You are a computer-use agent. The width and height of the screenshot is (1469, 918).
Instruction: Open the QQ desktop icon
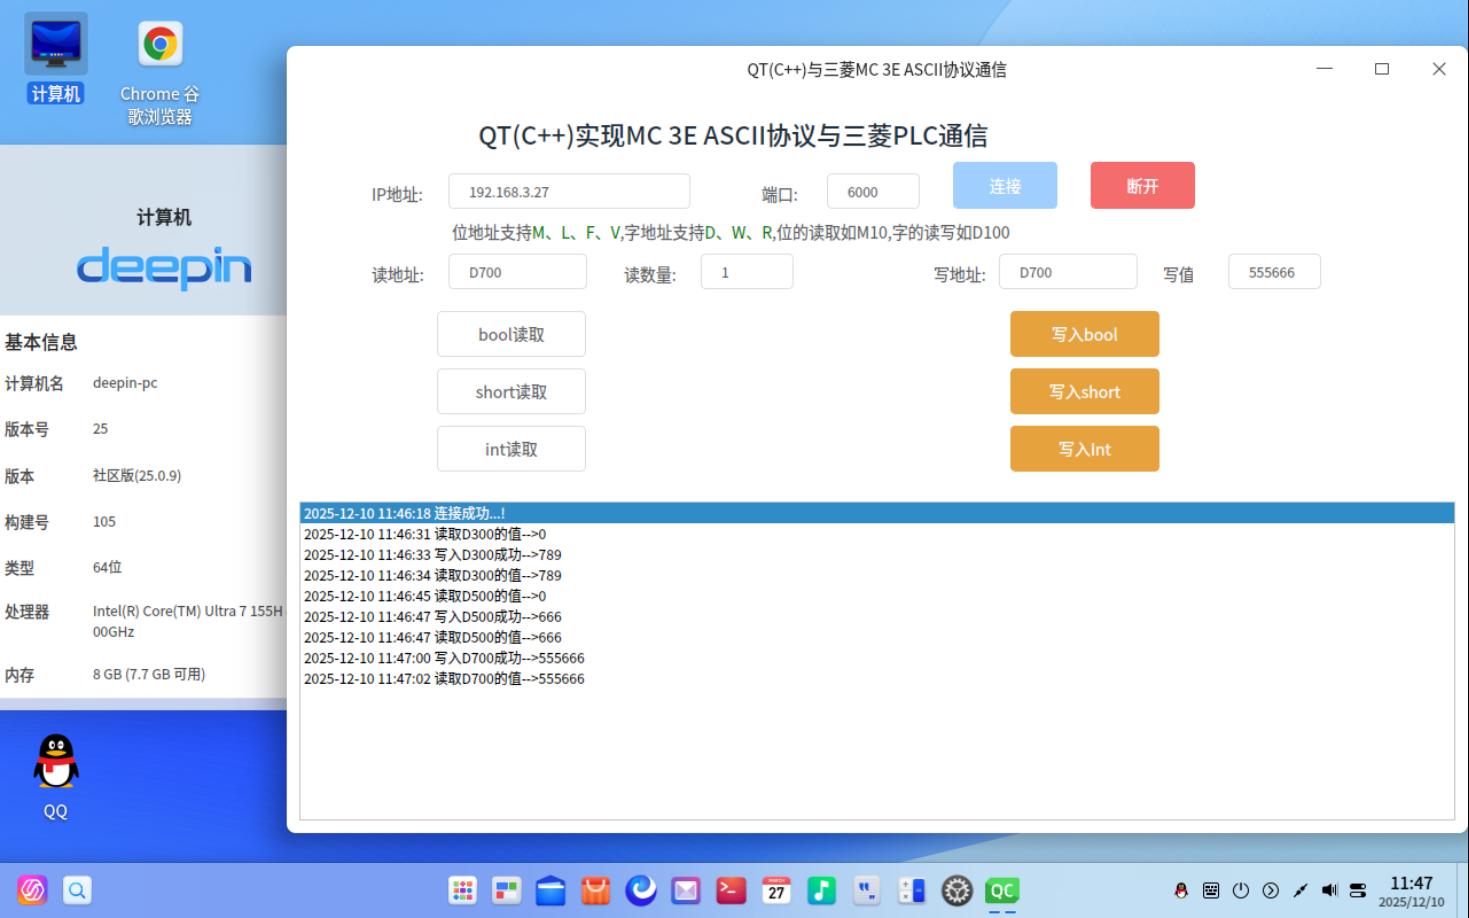click(56, 777)
